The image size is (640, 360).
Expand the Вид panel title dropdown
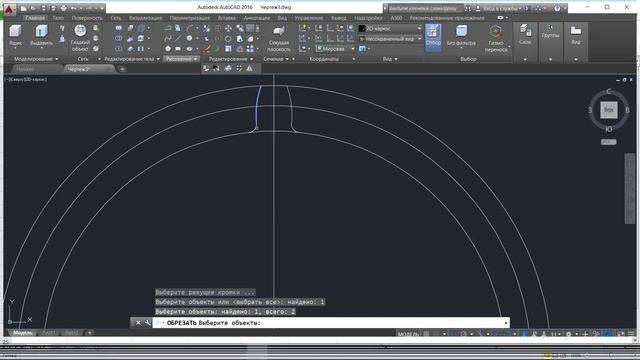point(390,59)
